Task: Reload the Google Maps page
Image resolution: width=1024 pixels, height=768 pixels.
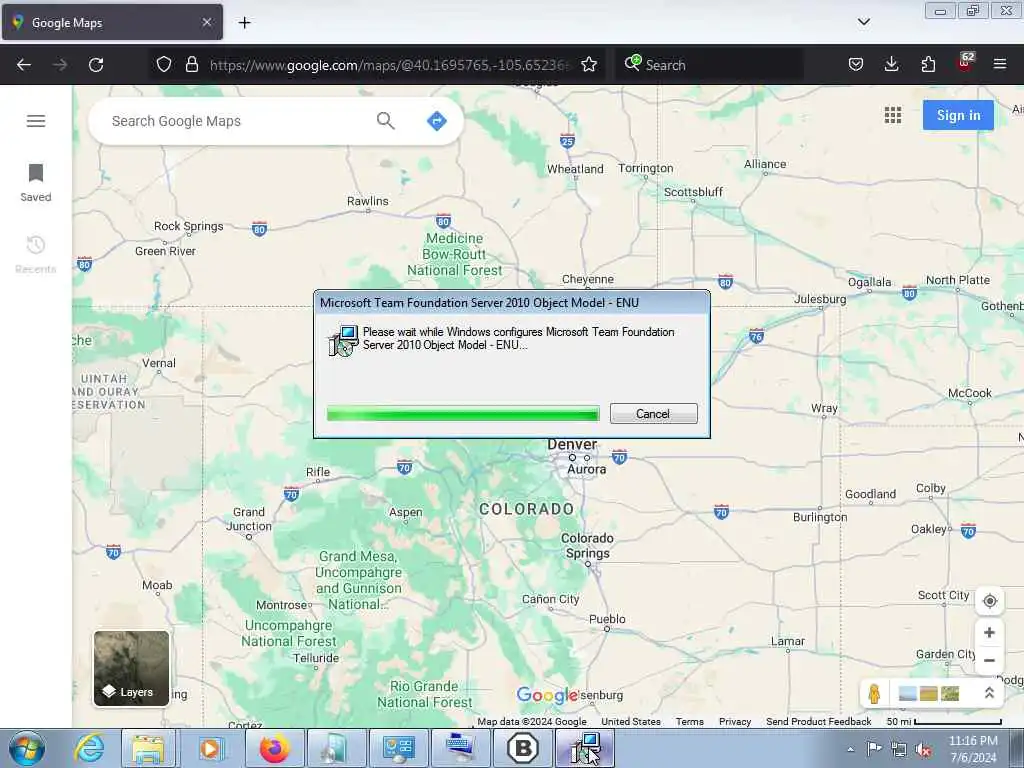Action: tap(96, 65)
